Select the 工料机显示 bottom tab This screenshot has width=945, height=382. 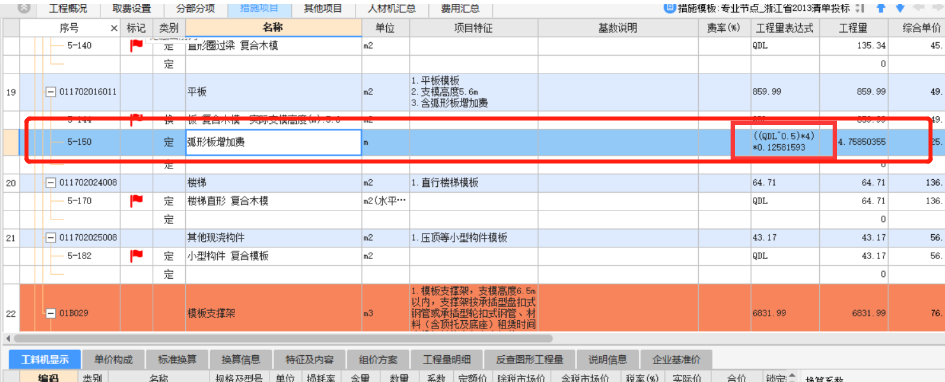44,359
